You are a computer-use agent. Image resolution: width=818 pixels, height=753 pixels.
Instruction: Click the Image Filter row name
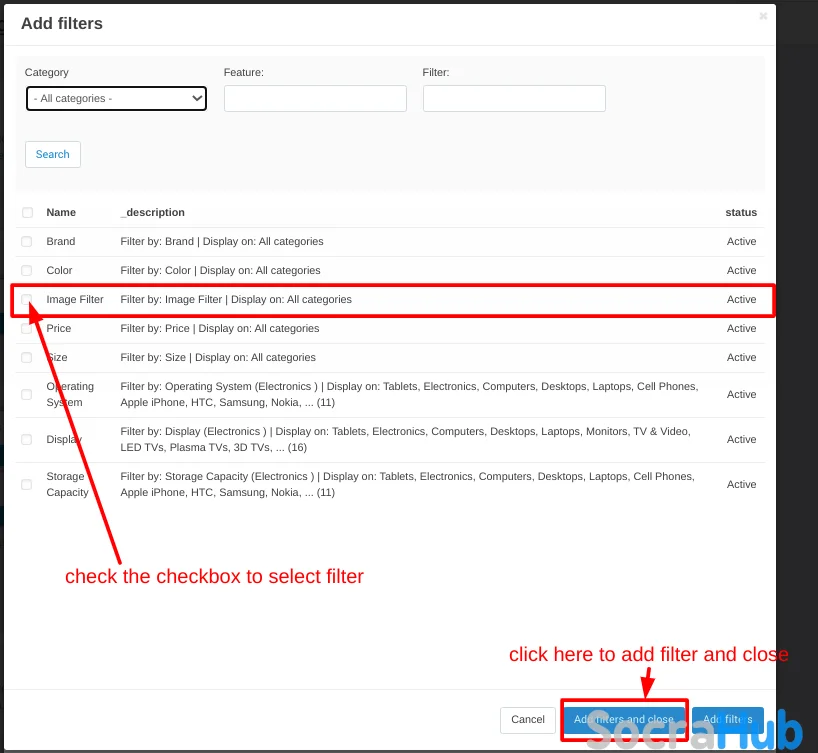point(75,300)
